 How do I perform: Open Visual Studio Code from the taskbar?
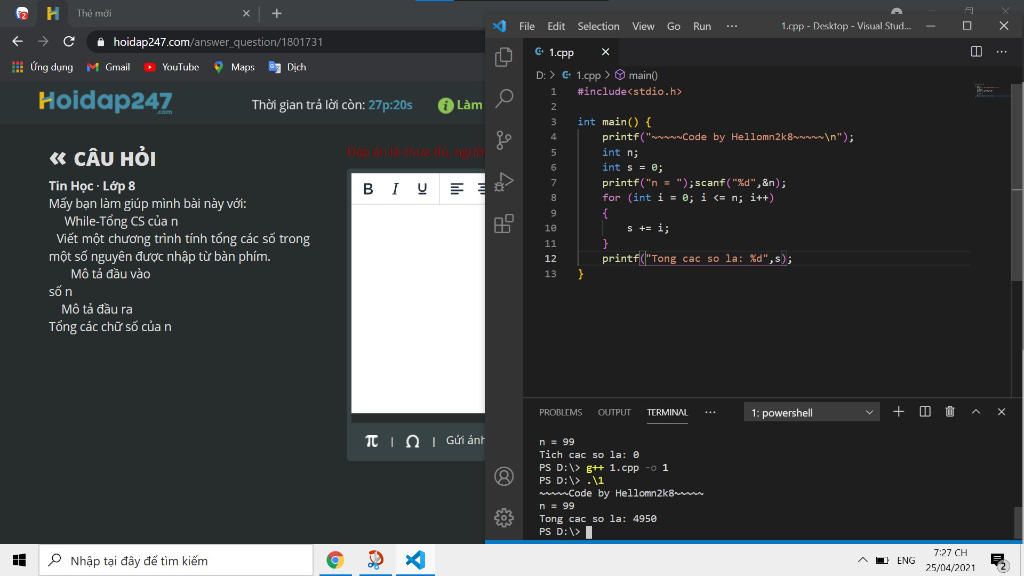tap(415, 560)
